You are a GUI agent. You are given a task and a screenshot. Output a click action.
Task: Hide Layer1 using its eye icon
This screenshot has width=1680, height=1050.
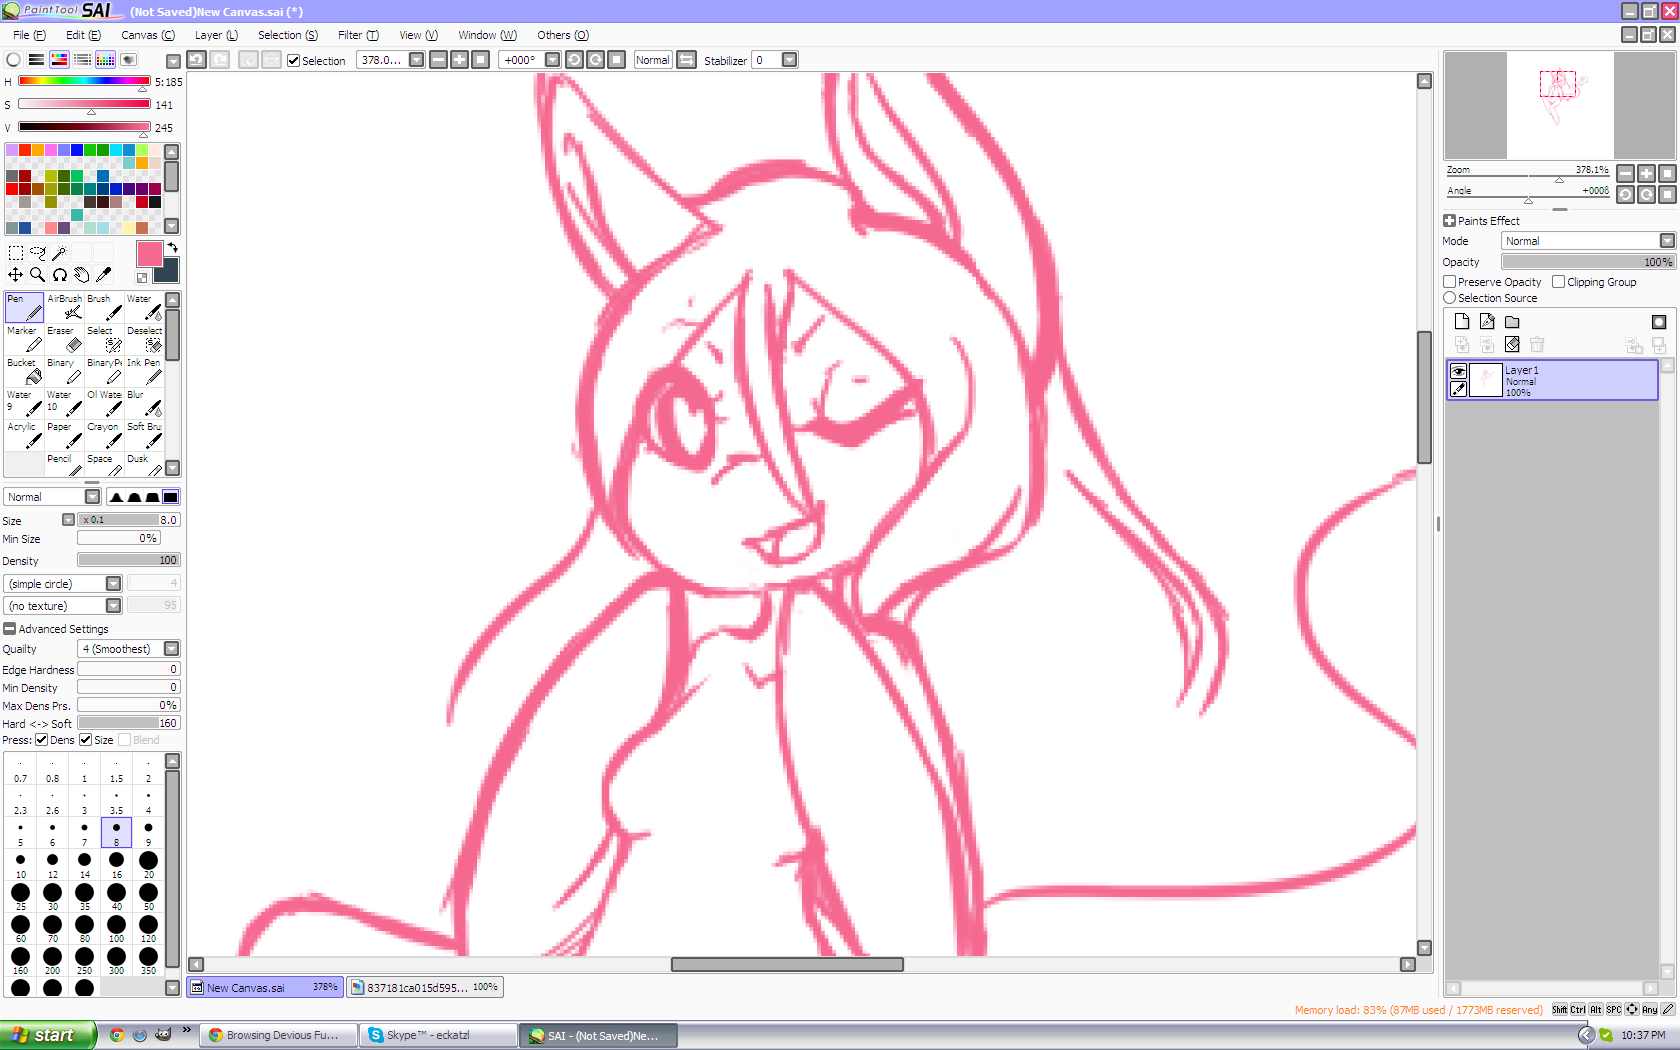coord(1458,371)
